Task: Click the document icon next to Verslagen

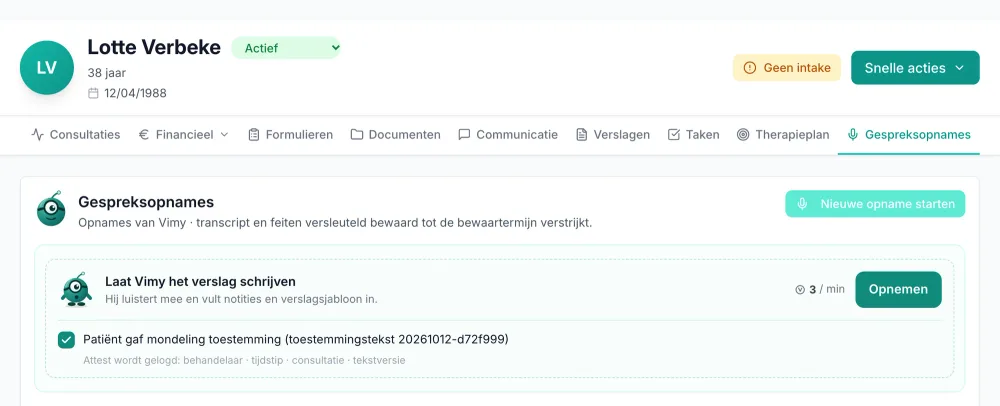Action: pyautogui.click(x=582, y=134)
